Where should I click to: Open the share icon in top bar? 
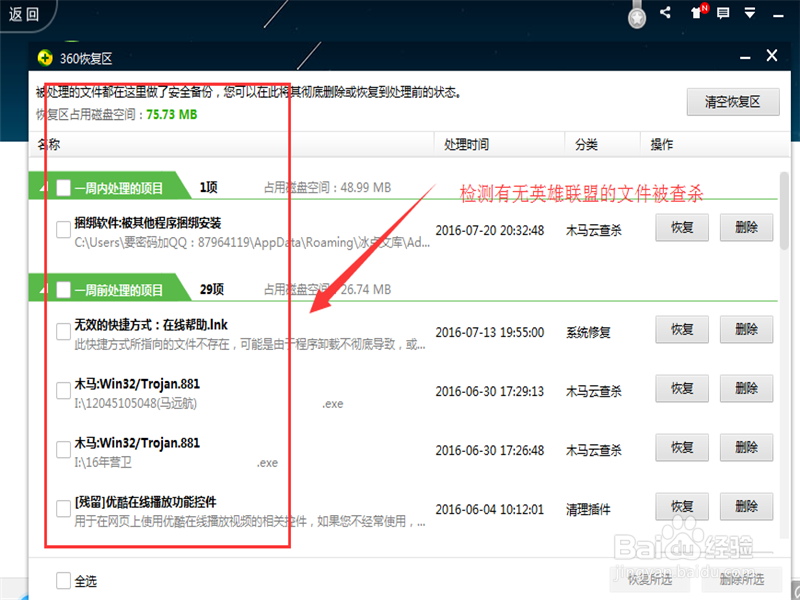(x=665, y=12)
